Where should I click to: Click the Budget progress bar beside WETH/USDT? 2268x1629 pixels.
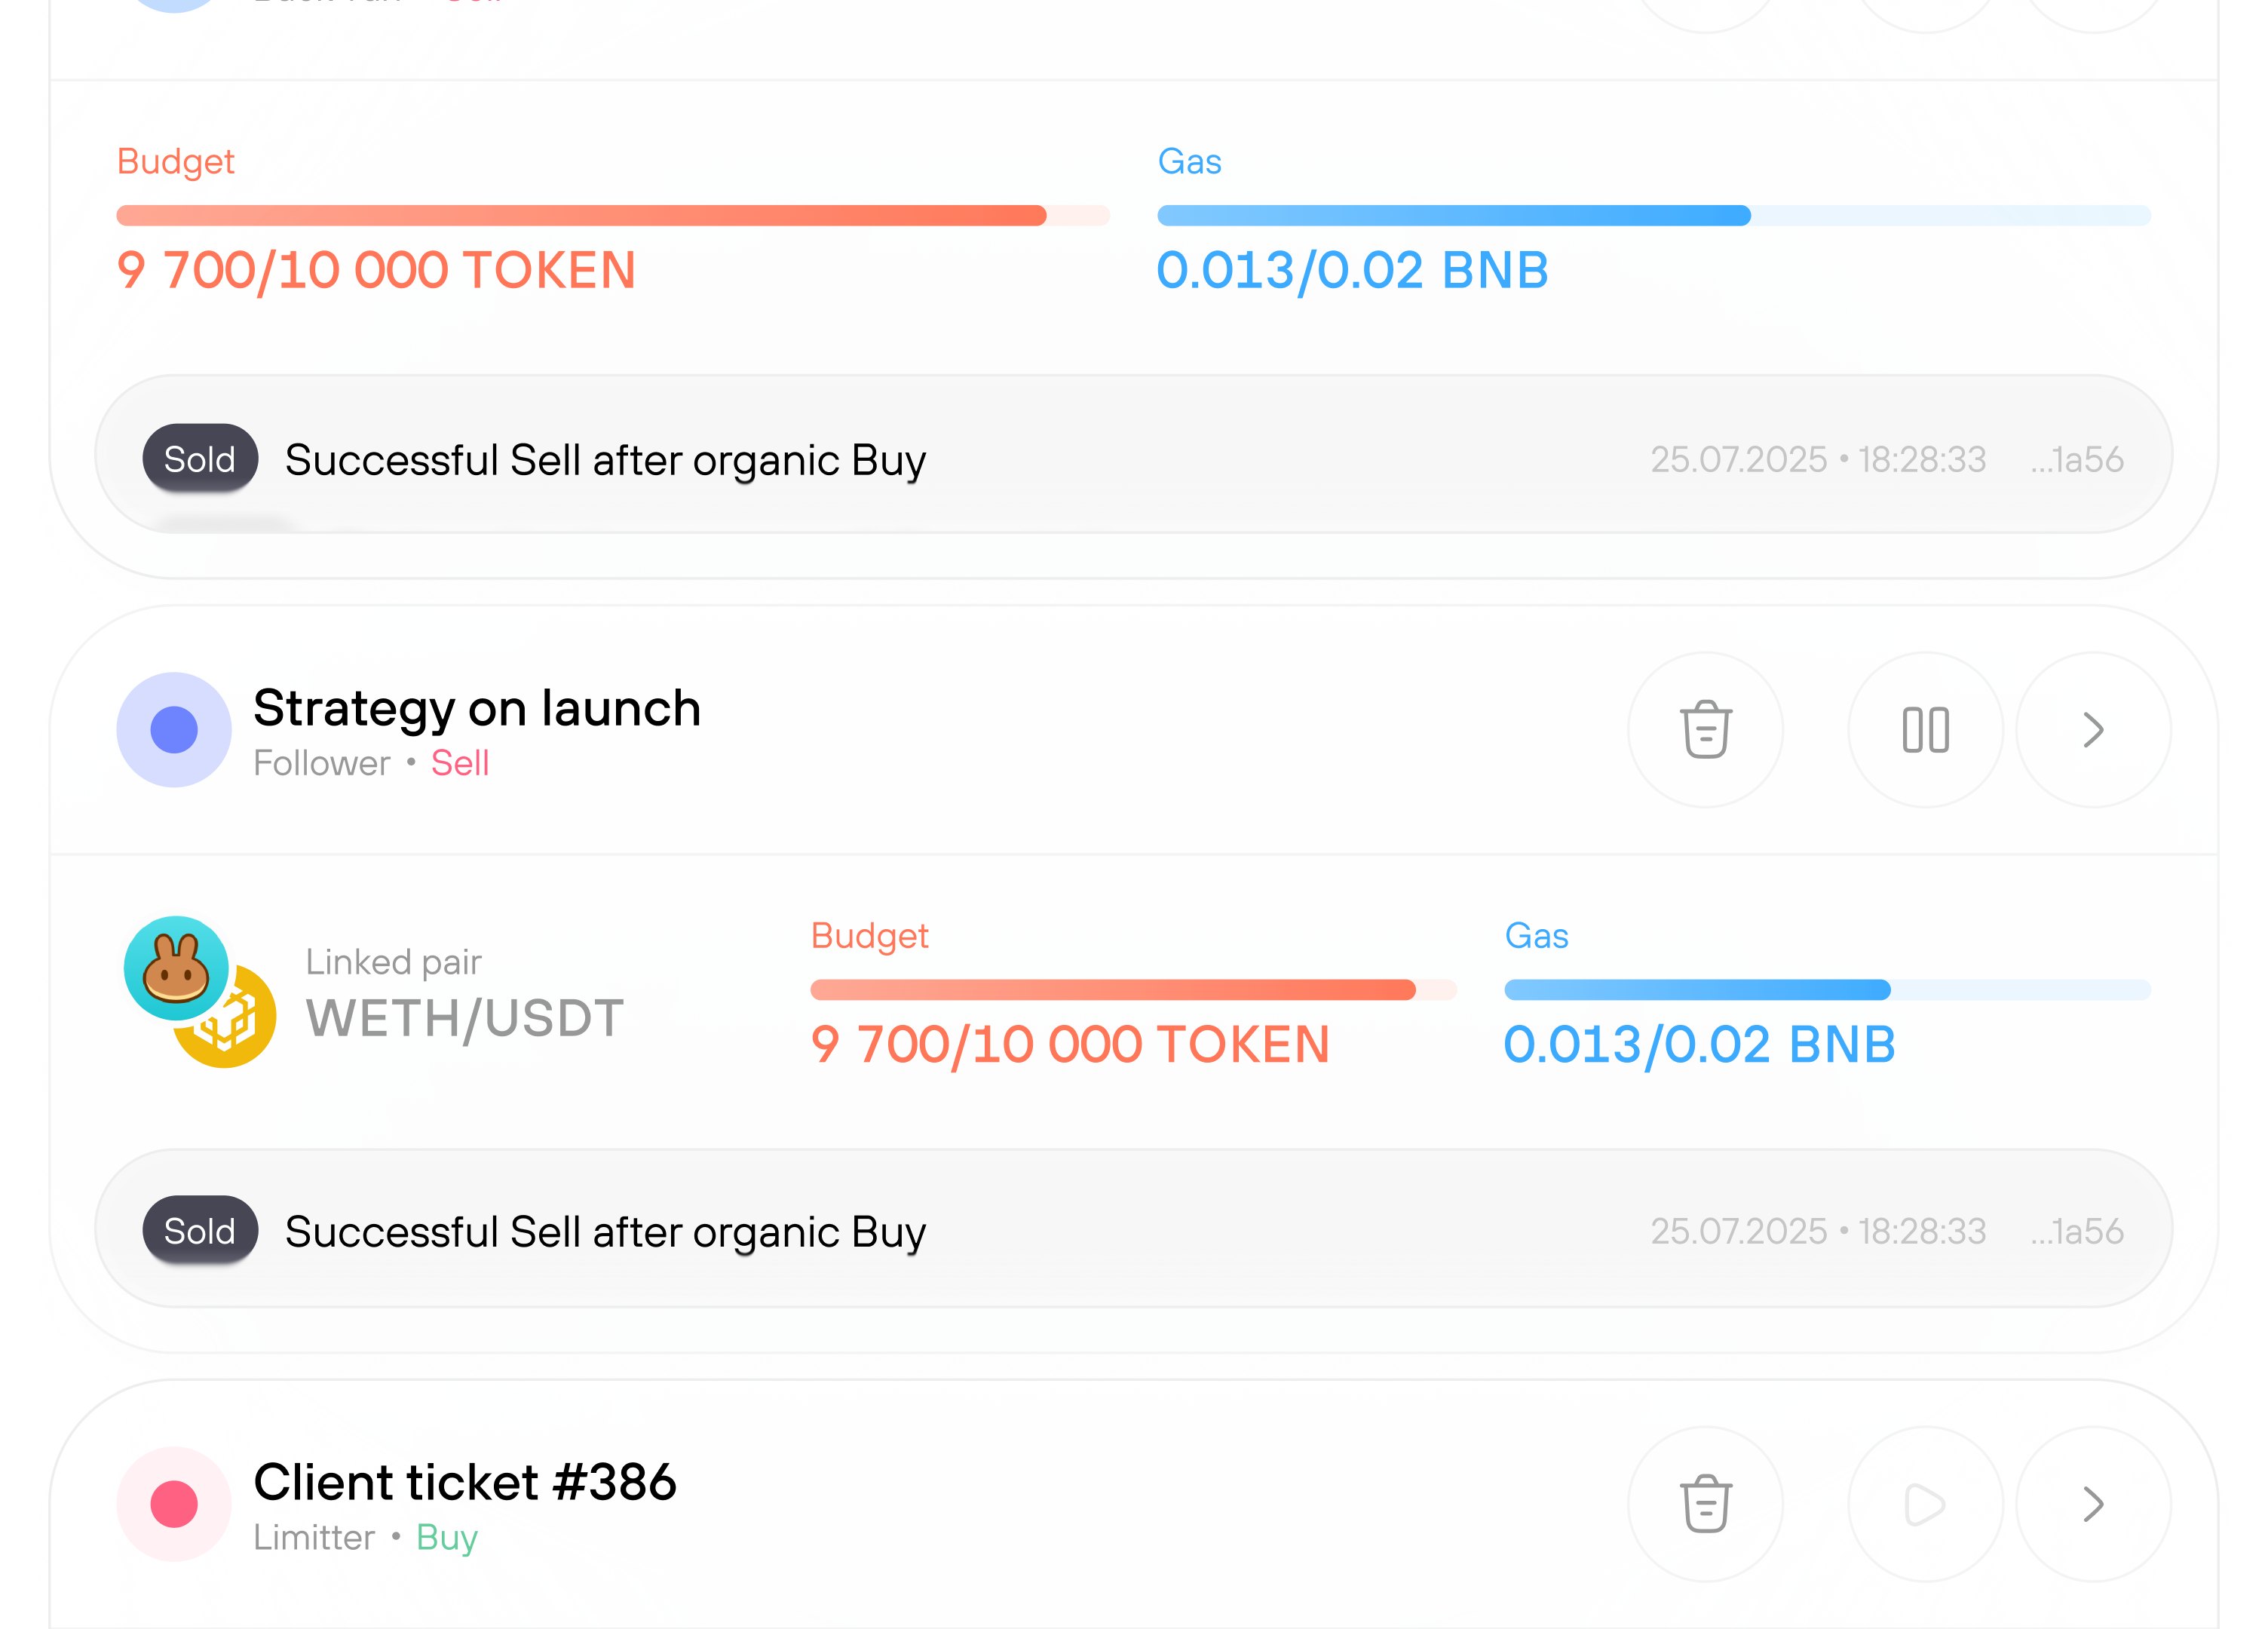click(1133, 990)
